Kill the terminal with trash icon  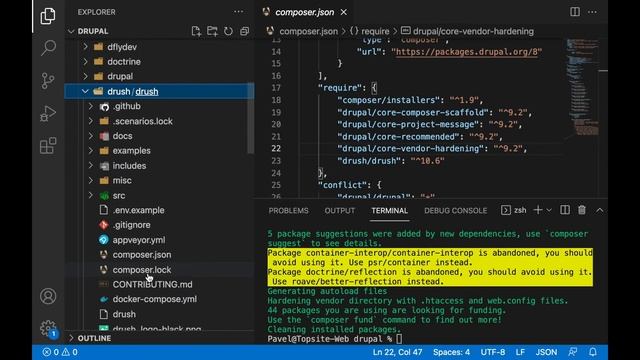tap(582, 210)
